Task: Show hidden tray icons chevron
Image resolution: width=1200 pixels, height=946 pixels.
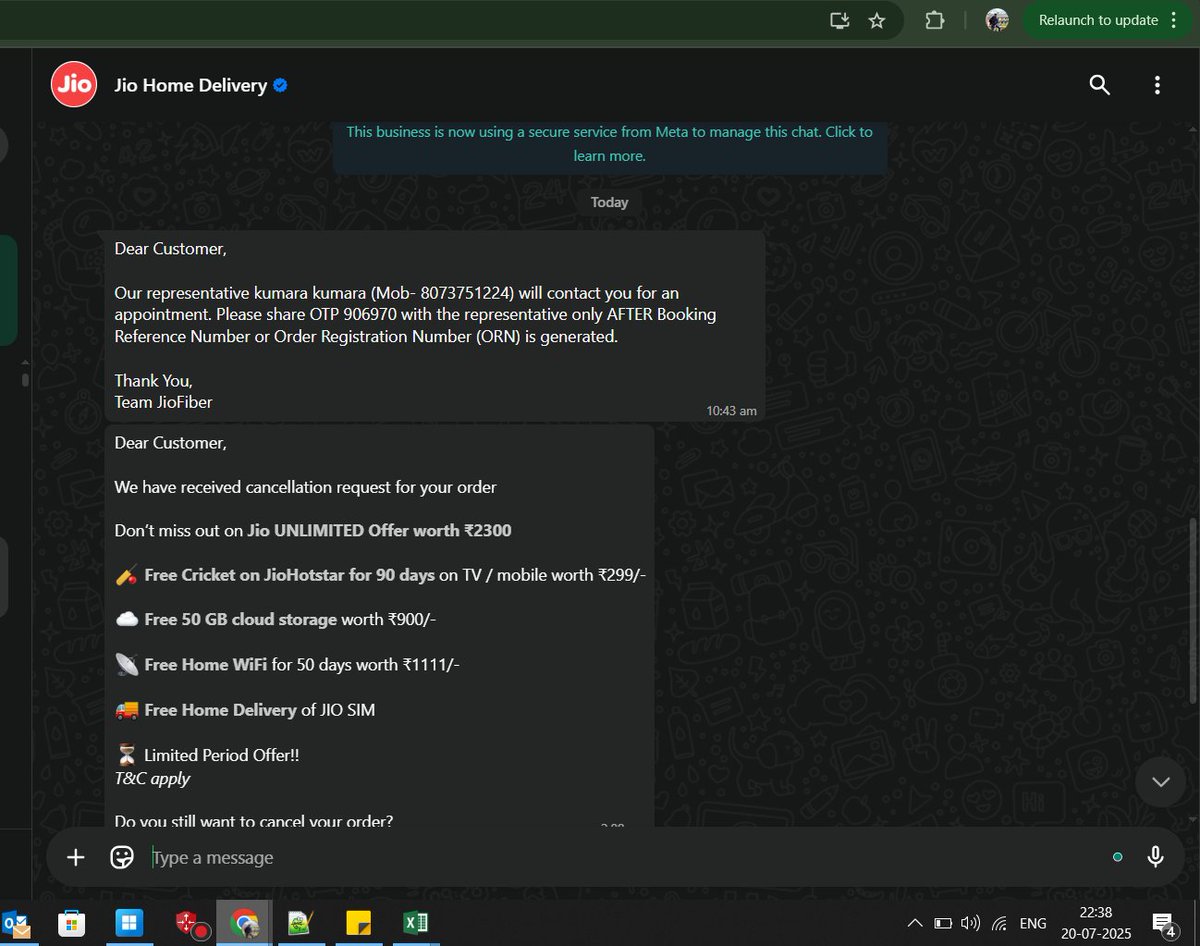Action: pyautogui.click(x=915, y=923)
